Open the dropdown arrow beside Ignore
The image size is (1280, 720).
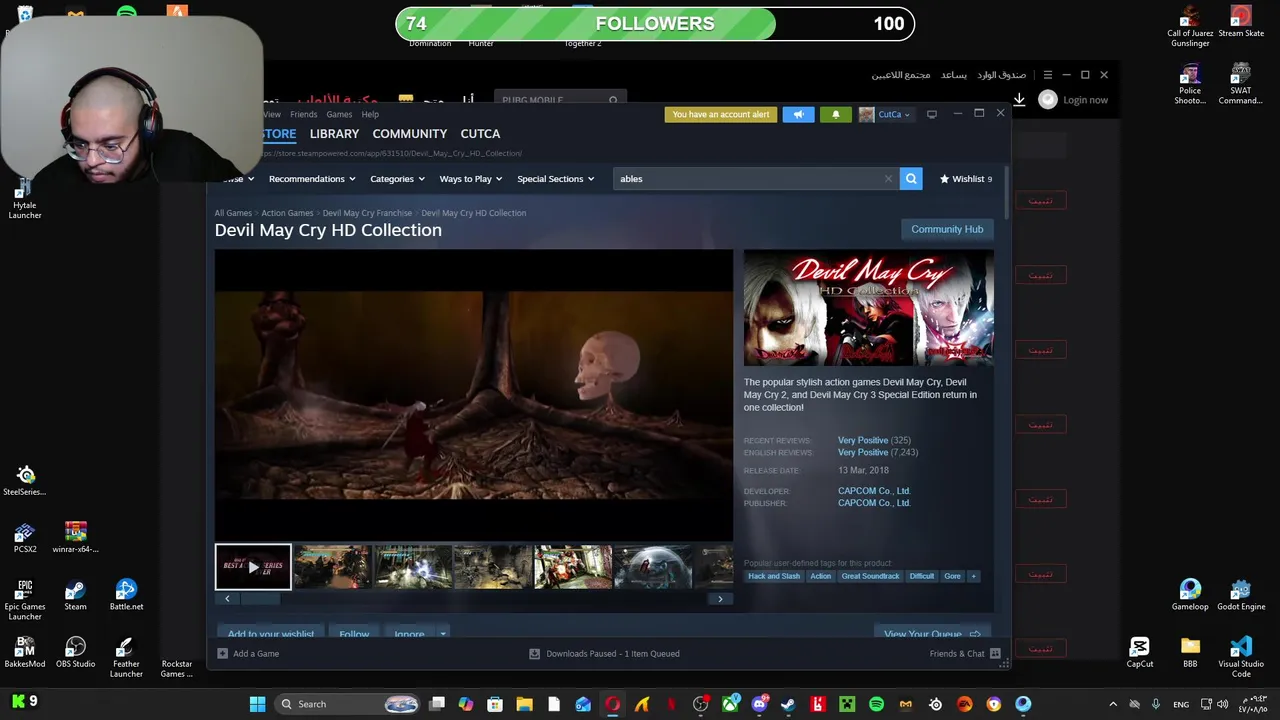click(442, 634)
